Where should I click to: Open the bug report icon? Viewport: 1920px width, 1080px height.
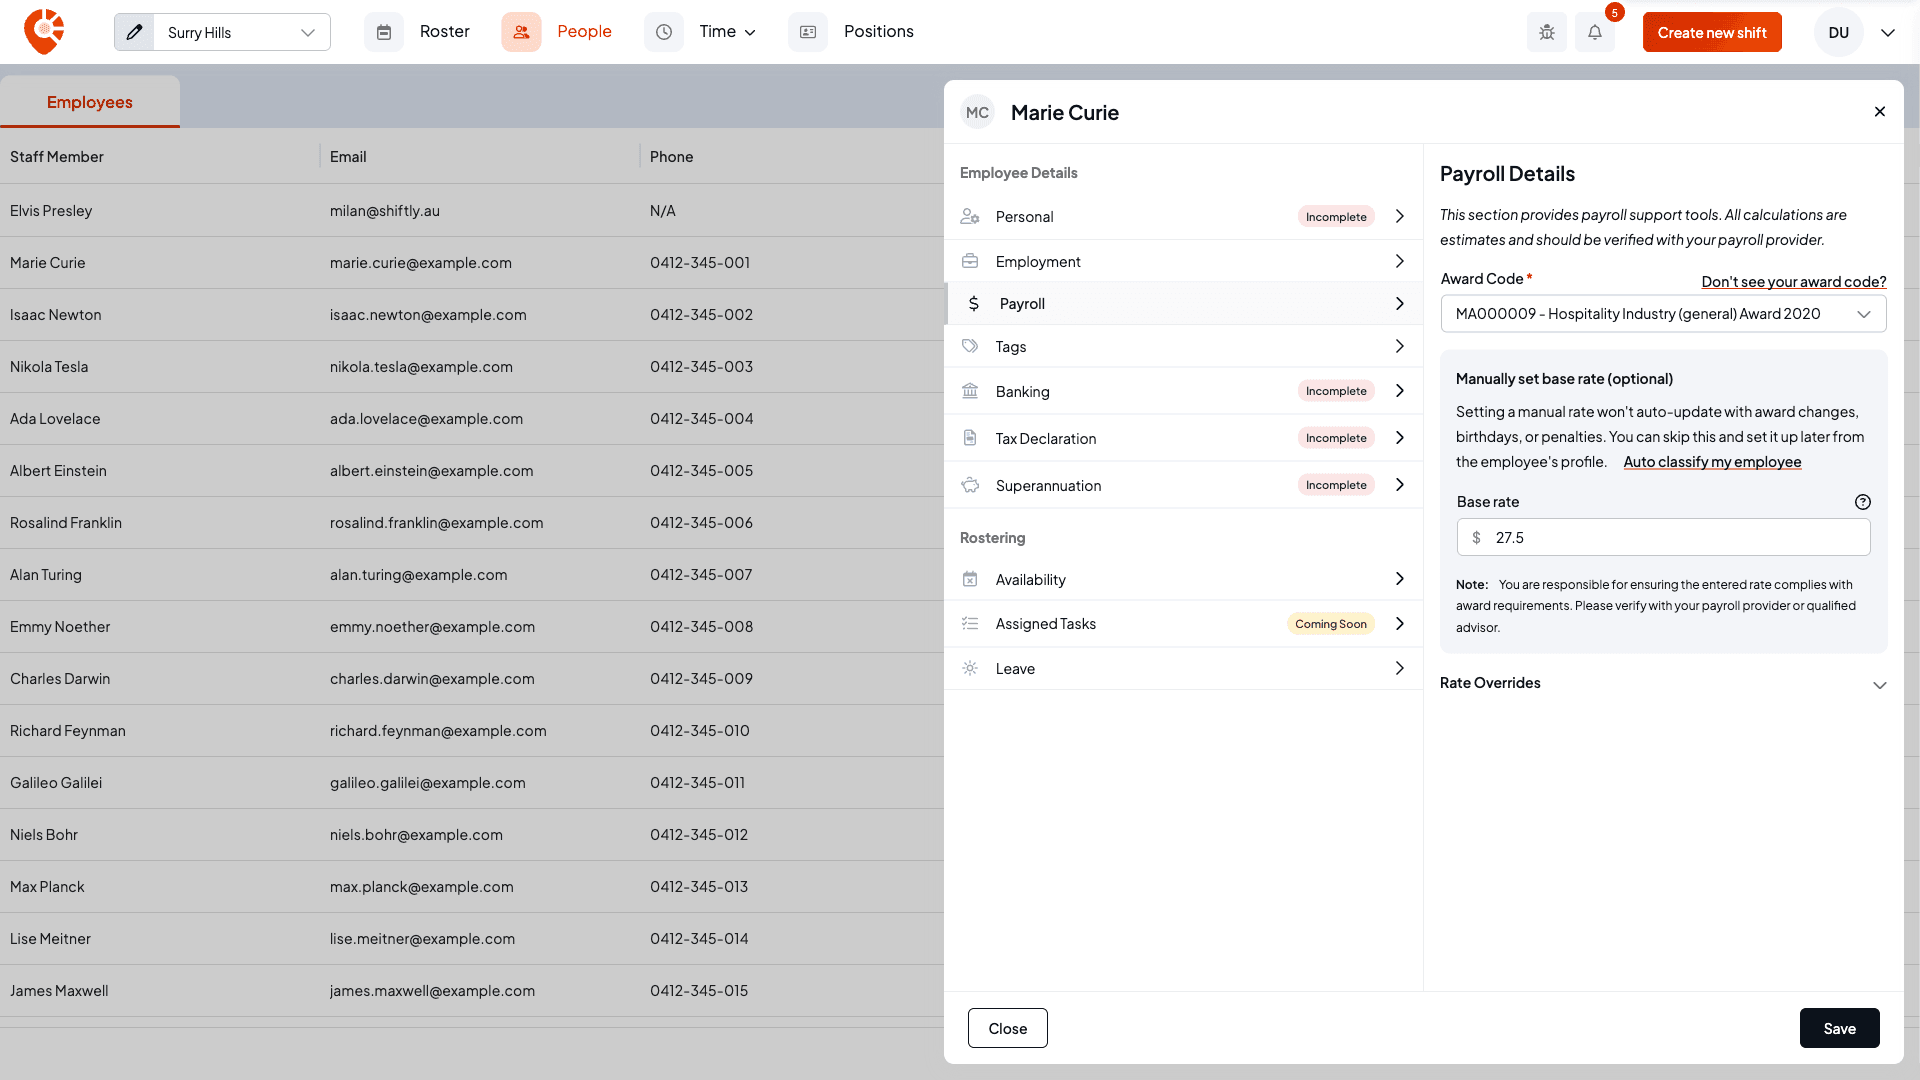pyautogui.click(x=1547, y=32)
